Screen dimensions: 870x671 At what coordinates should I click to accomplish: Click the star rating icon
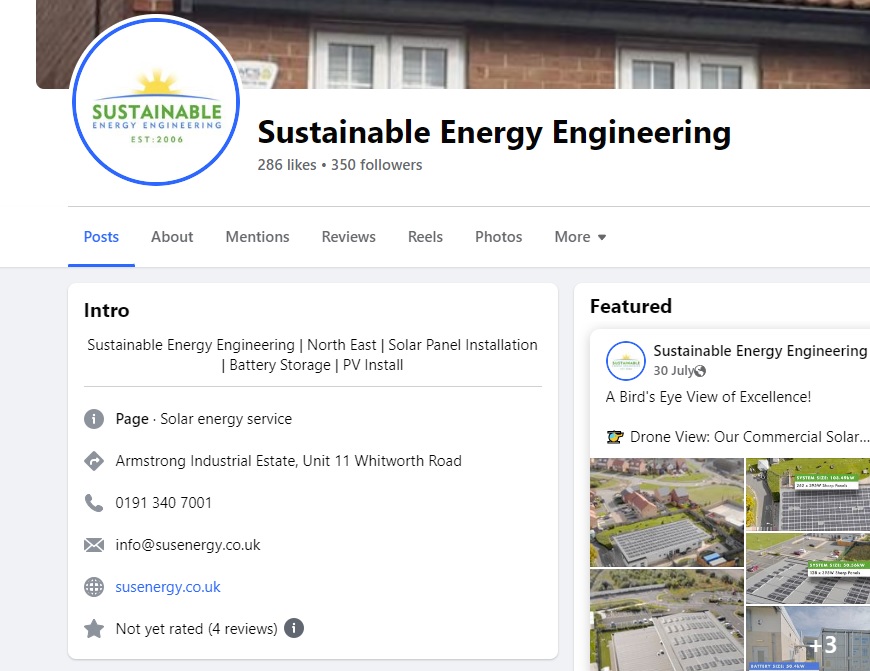[94, 629]
